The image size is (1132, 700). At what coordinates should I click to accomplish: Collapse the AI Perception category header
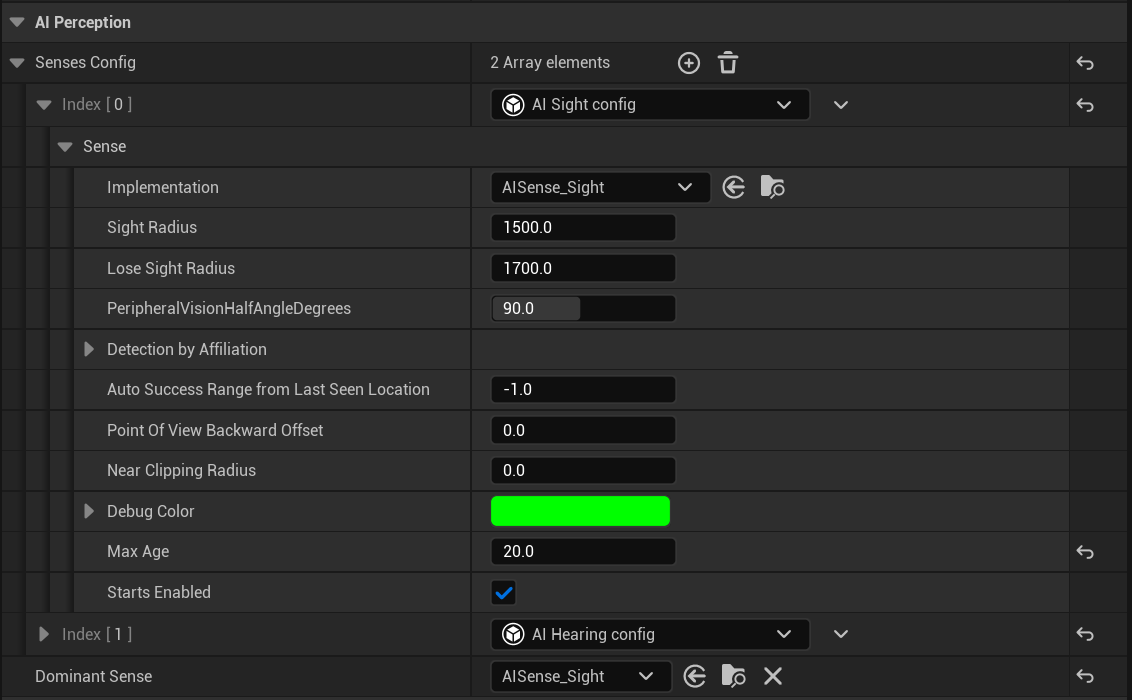click(x=17, y=22)
